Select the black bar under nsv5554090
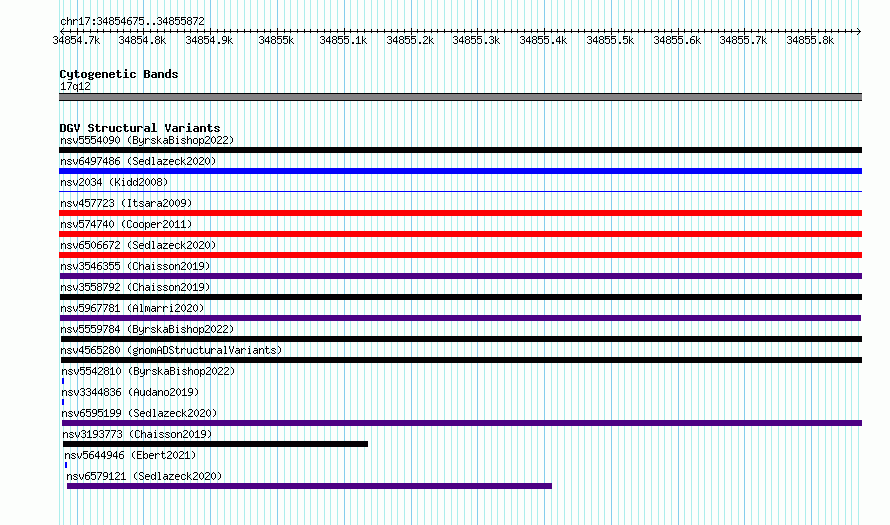Screen dimensions: 890x525 tap(460, 150)
